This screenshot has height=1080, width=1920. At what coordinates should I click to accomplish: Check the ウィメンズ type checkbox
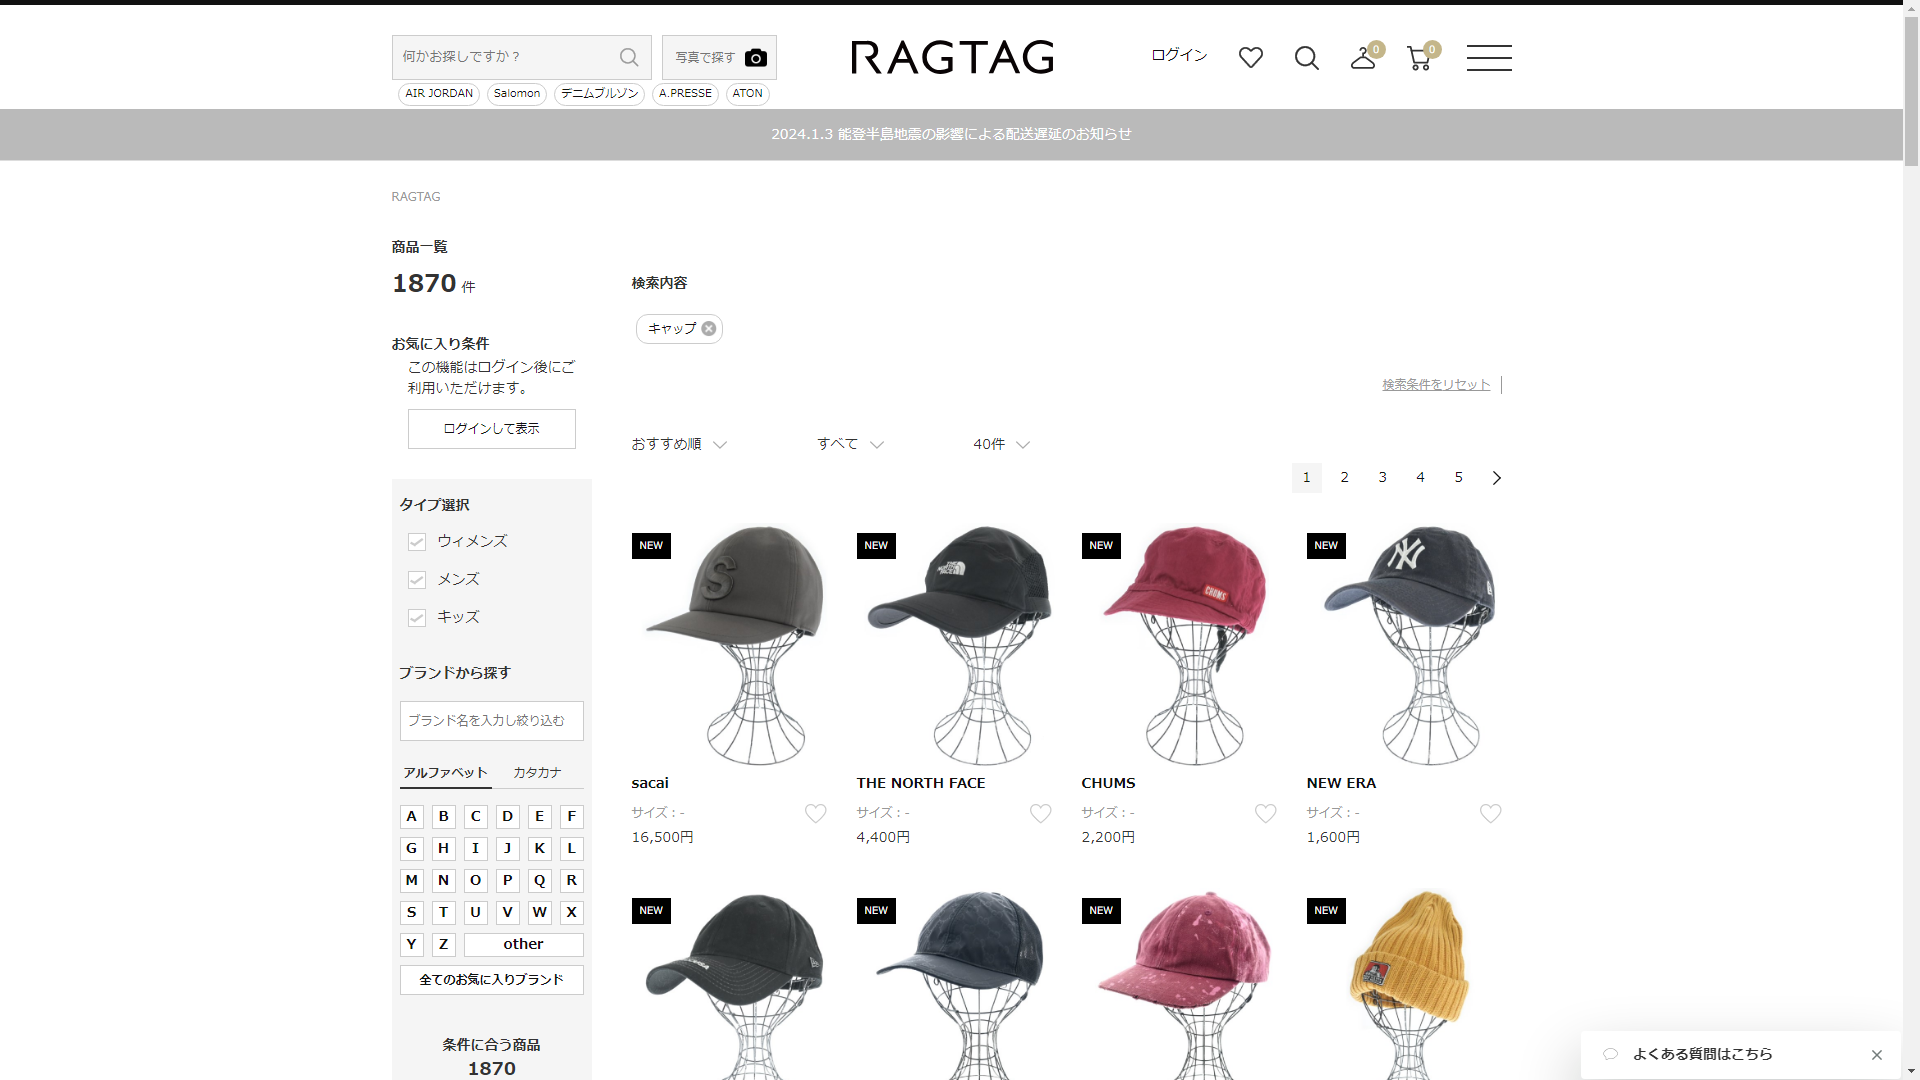click(417, 542)
